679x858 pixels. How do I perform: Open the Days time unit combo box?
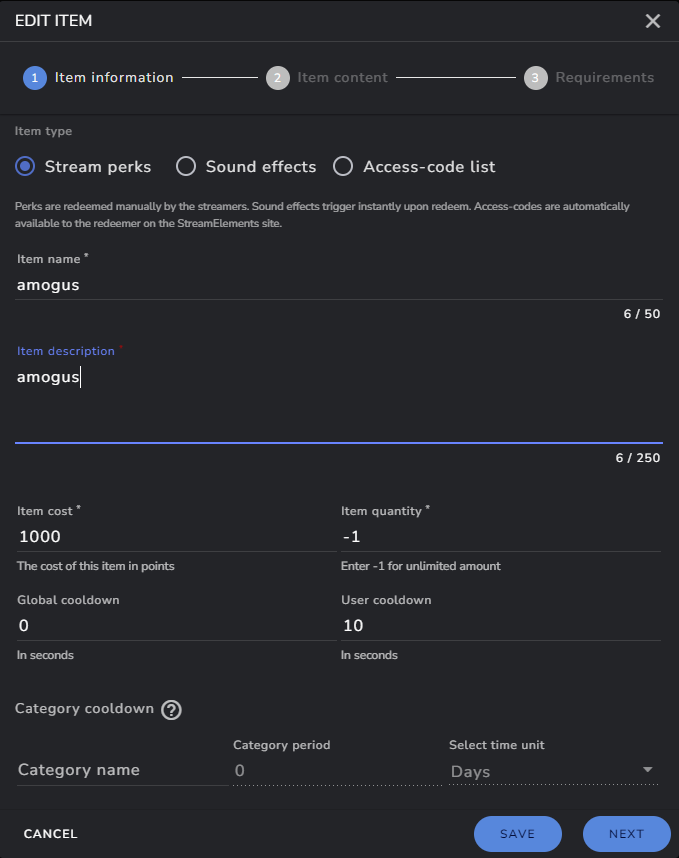coord(553,771)
